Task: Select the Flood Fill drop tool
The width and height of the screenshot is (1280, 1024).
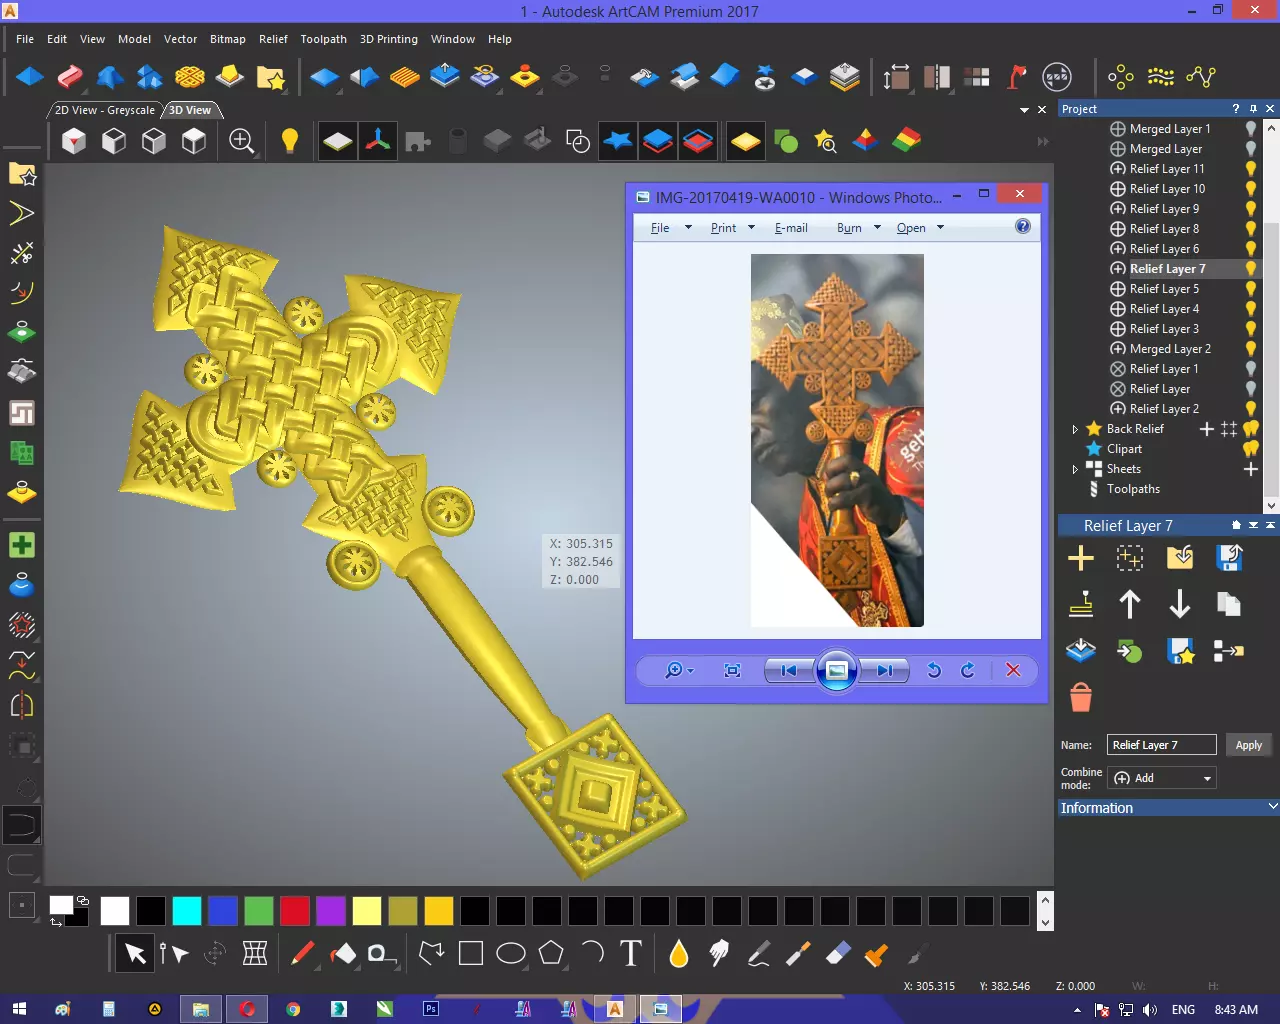Action: coord(679,954)
